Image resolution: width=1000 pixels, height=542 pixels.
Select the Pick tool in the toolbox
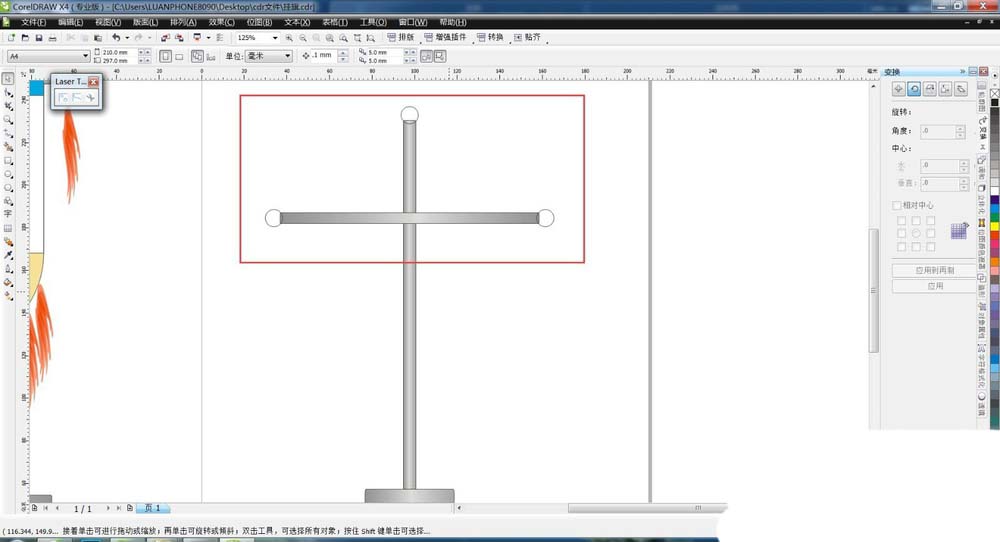point(8,78)
